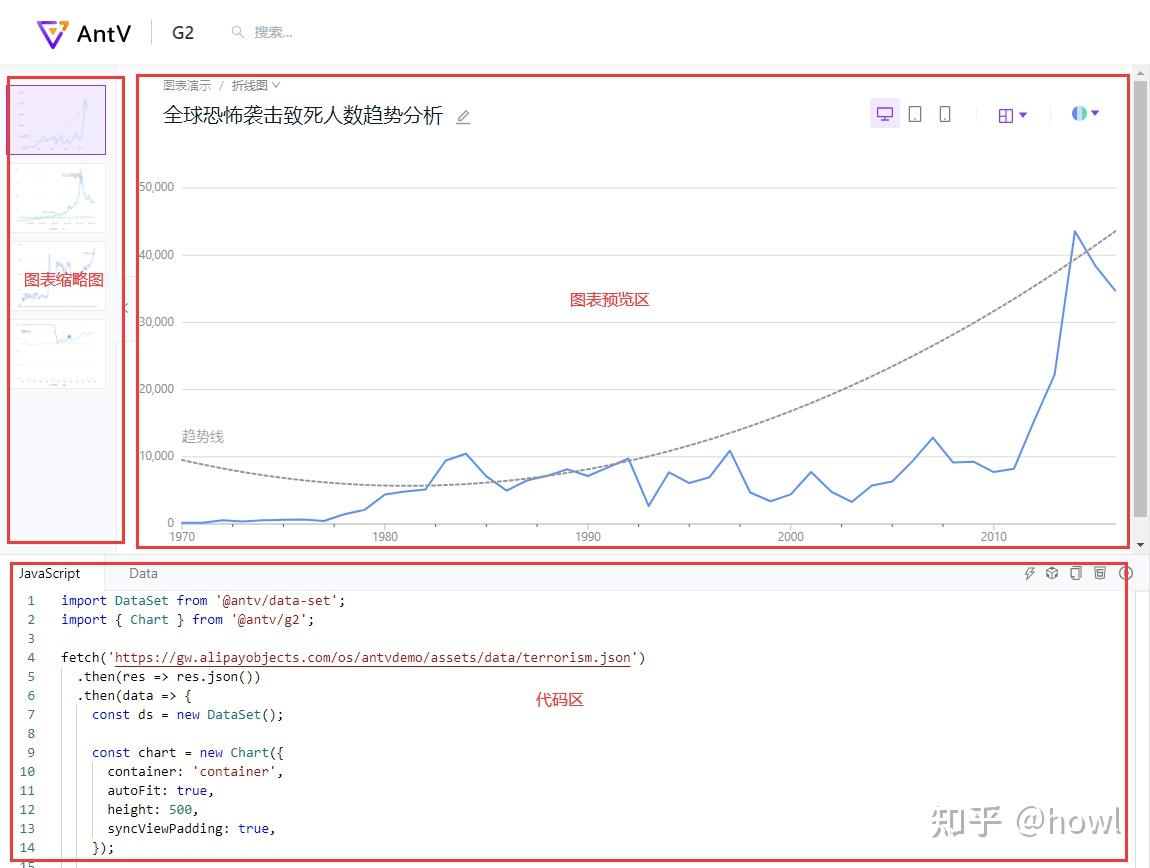Open example in CodeSandbox via cube icon

tap(1052, 573)
